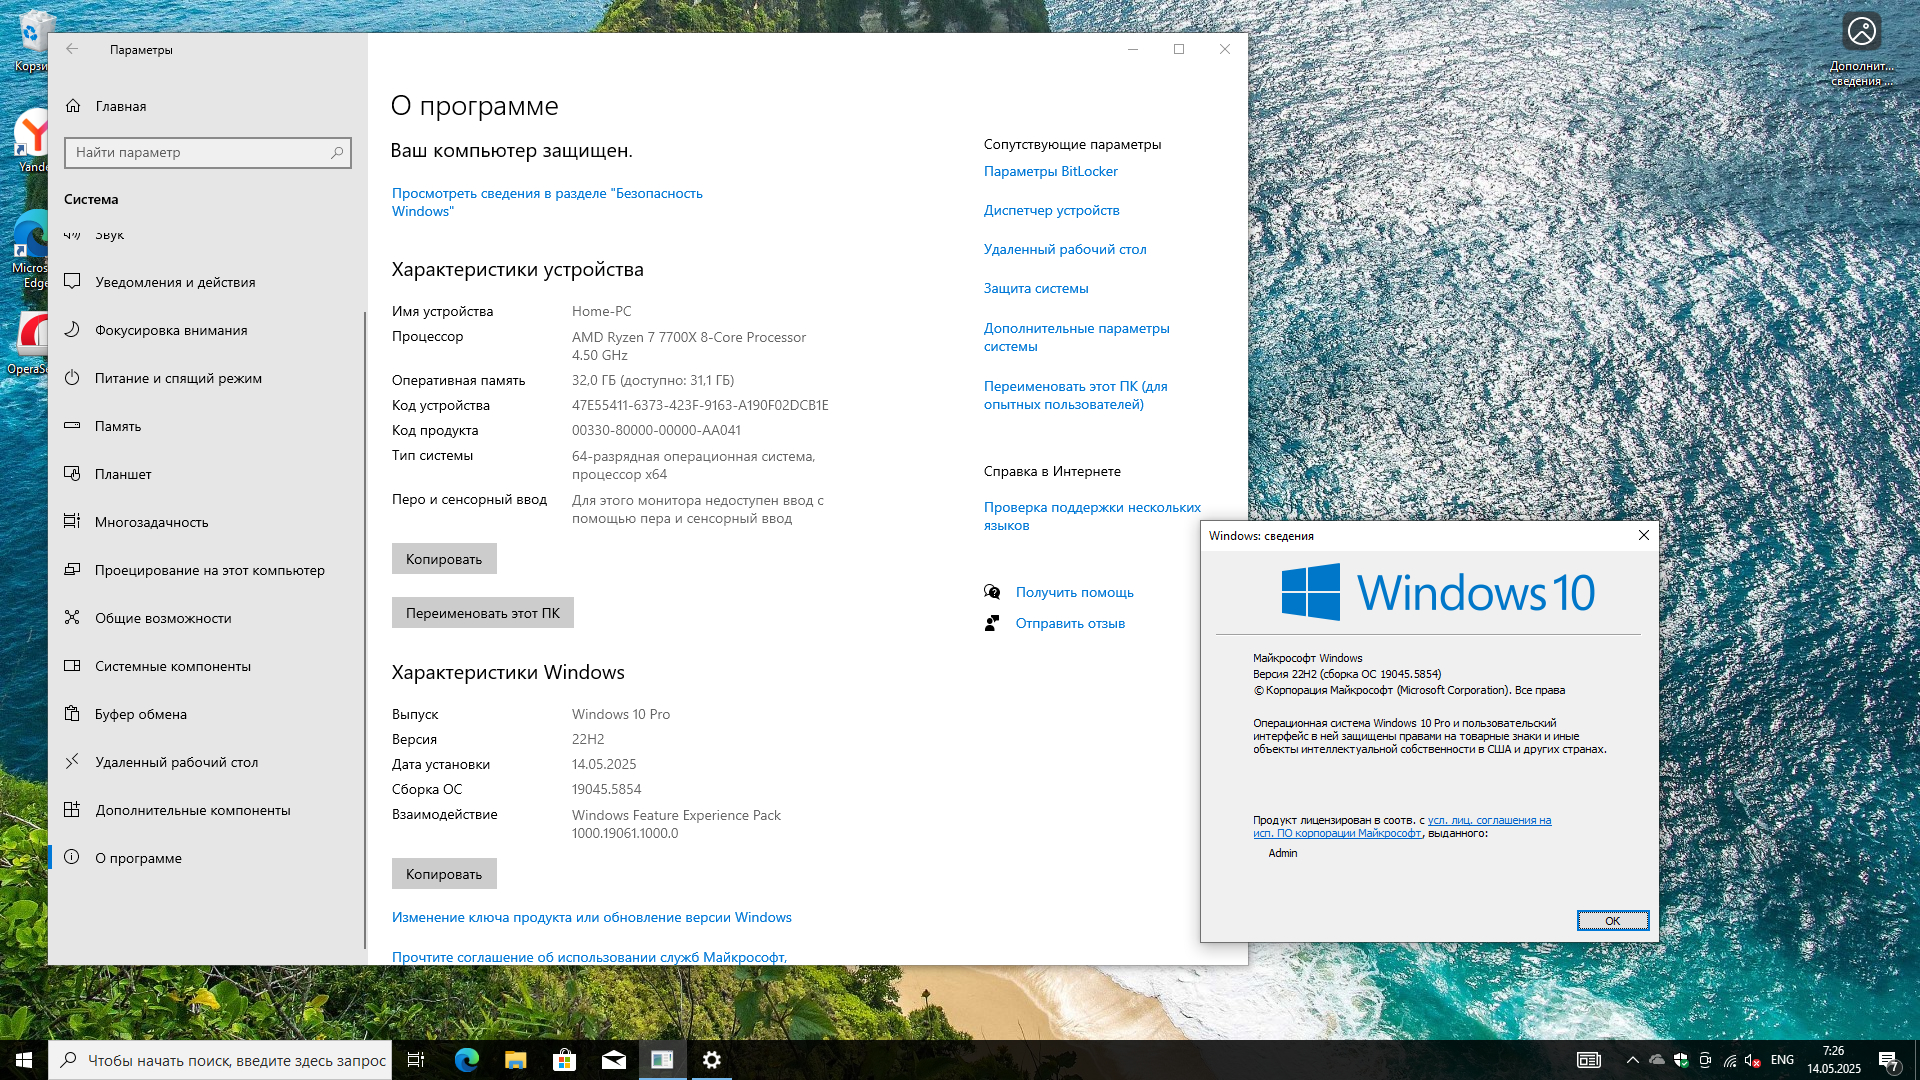1920x1080 pixels.
Task: Click the Найти параметр search field
Action: click(200, 152)
